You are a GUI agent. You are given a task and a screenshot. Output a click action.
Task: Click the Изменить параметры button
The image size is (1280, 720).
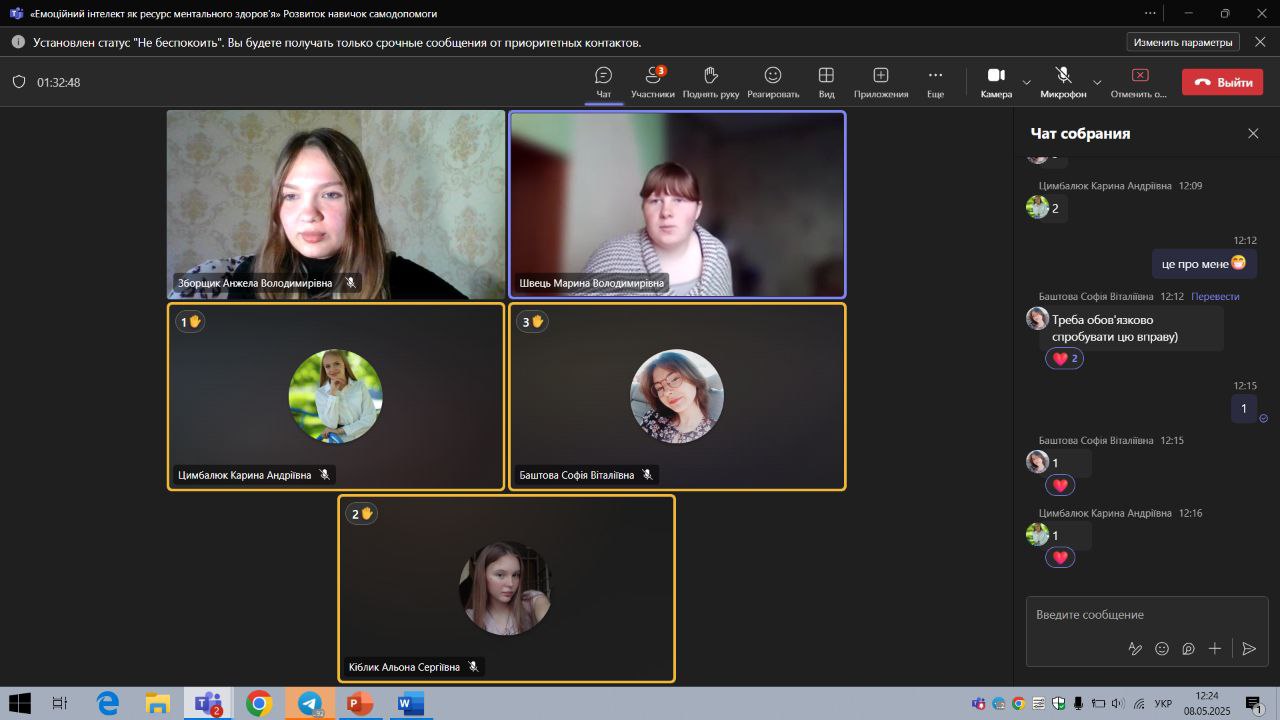pos(1183,42)
